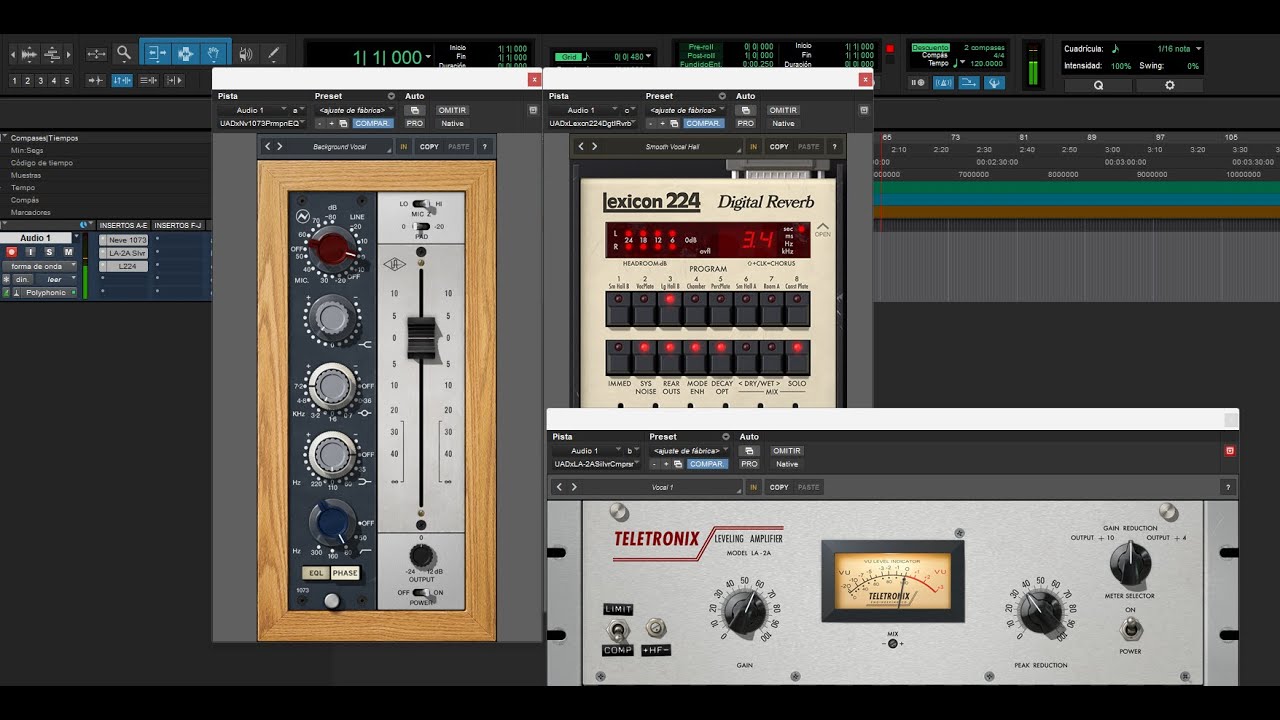Toggle input monitoring on Audio 1
The width and height of the screenshot is (1280, 720).
31,252
